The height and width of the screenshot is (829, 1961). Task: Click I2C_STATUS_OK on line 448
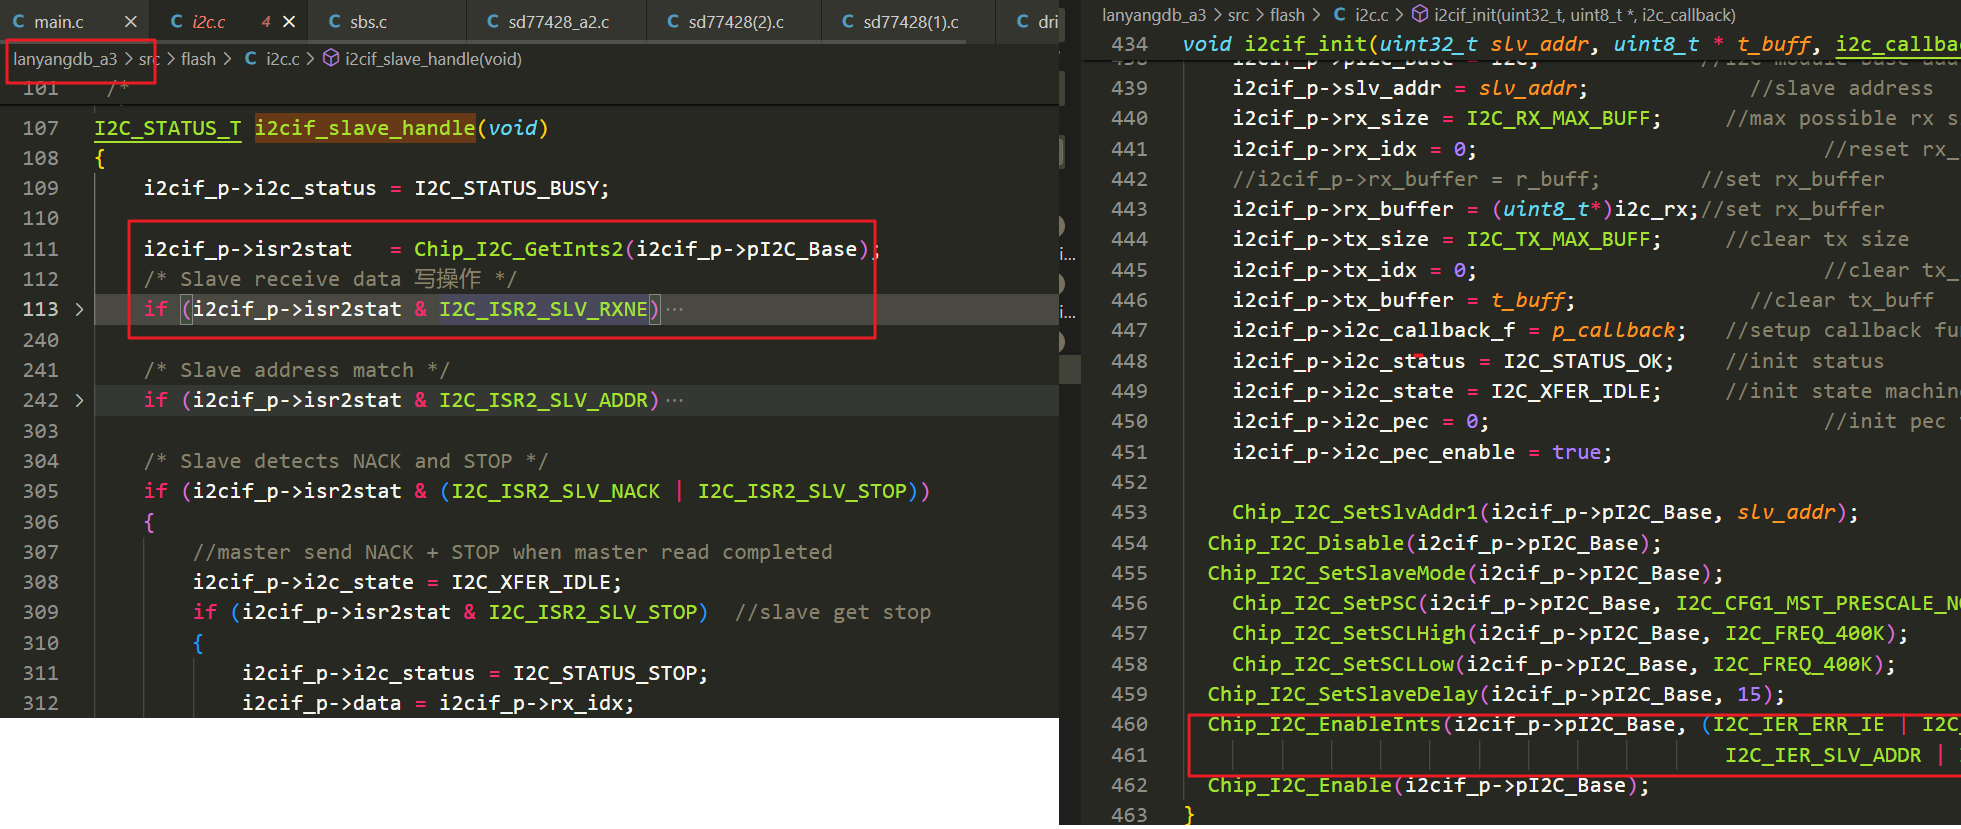coord(1583,361)
